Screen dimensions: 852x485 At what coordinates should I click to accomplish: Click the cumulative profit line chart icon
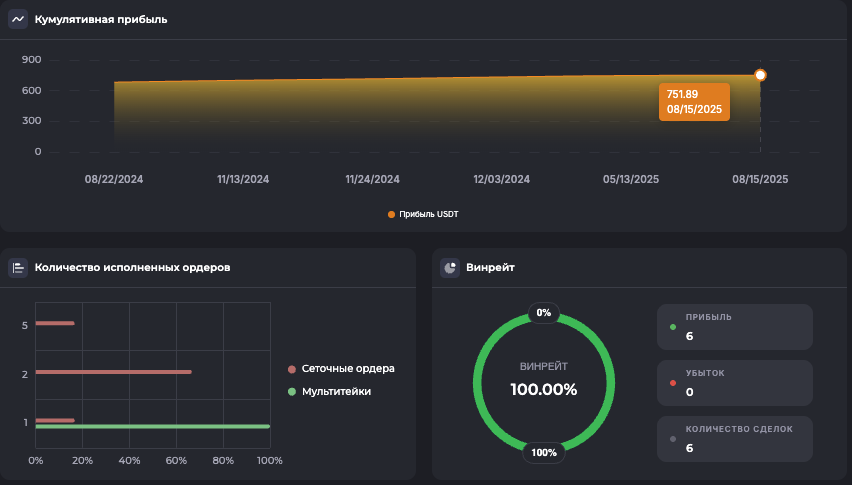point(18,19)
